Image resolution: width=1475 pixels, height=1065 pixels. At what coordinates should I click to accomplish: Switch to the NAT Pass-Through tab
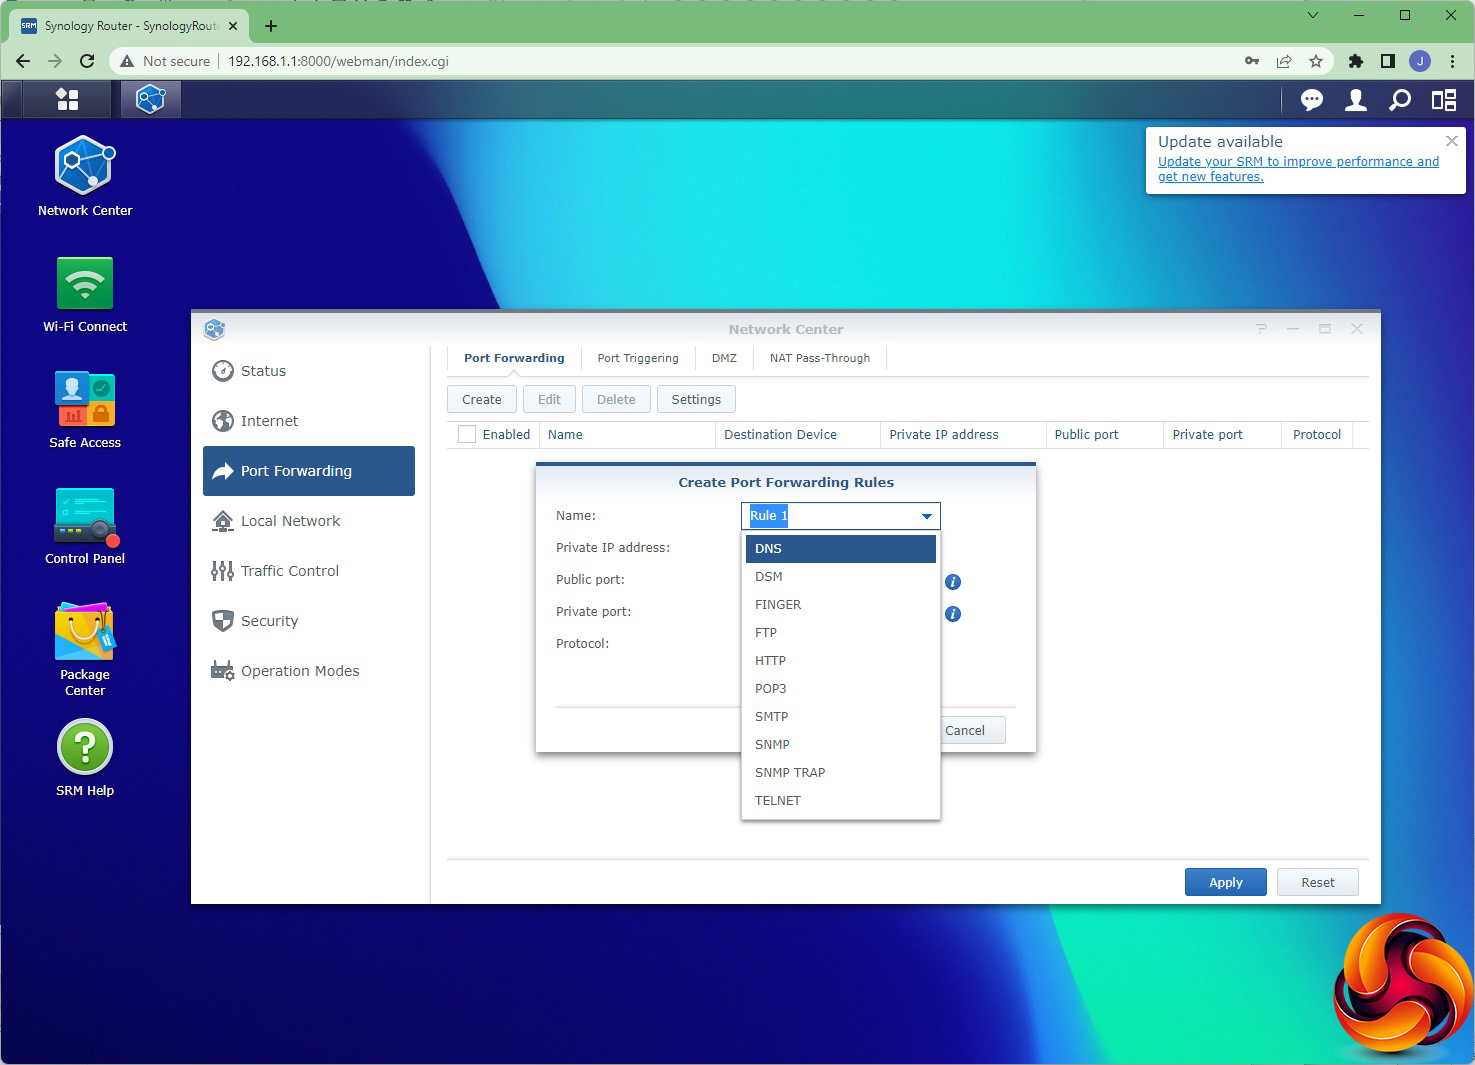(820, 358)
